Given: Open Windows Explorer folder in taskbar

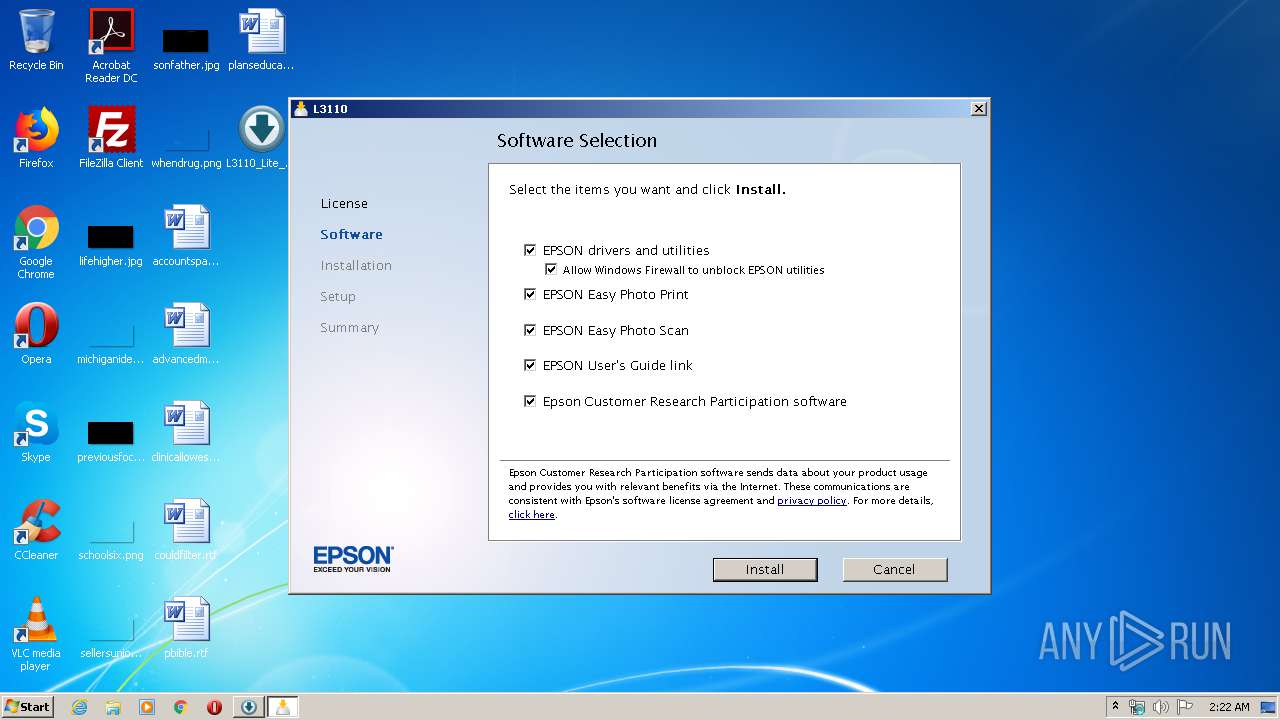Looking at the screenshot, I should click(x=113, y=707).
